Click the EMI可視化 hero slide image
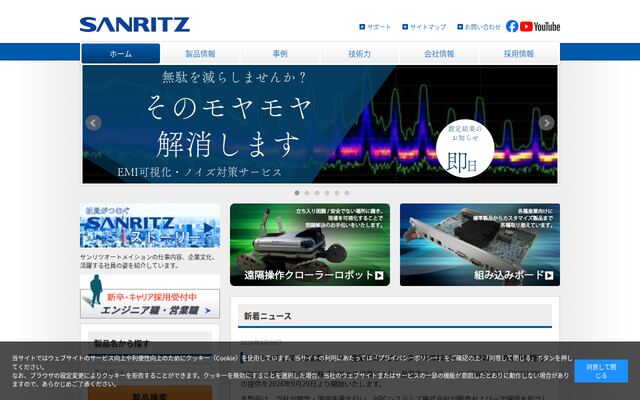Image resolution: width=640 pixels, height=400 pixels. 320,124
